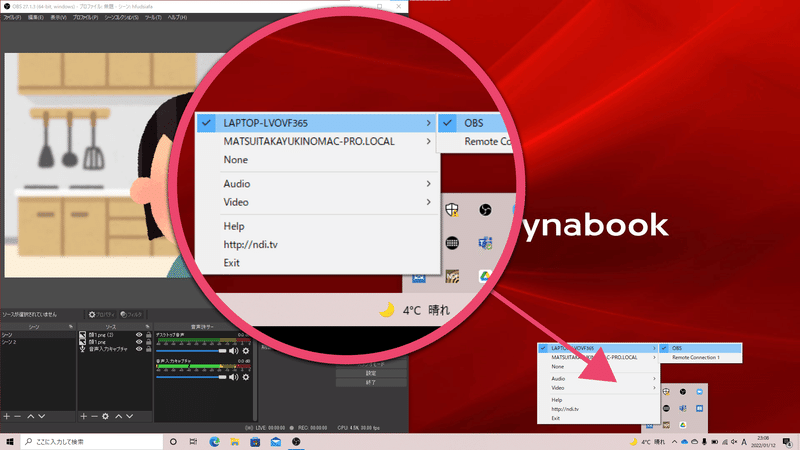Undock the Scenes panel via its header icon
This screenshot has width=800, height=450.
[71, 327]
